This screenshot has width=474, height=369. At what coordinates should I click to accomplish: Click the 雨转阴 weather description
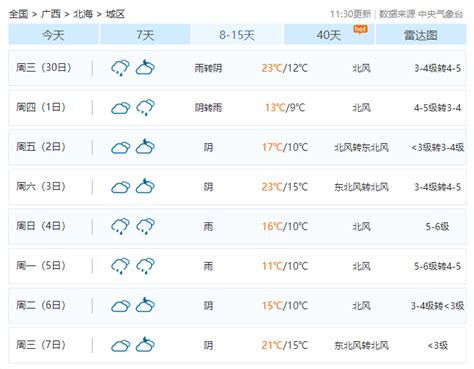click(208, 68)
